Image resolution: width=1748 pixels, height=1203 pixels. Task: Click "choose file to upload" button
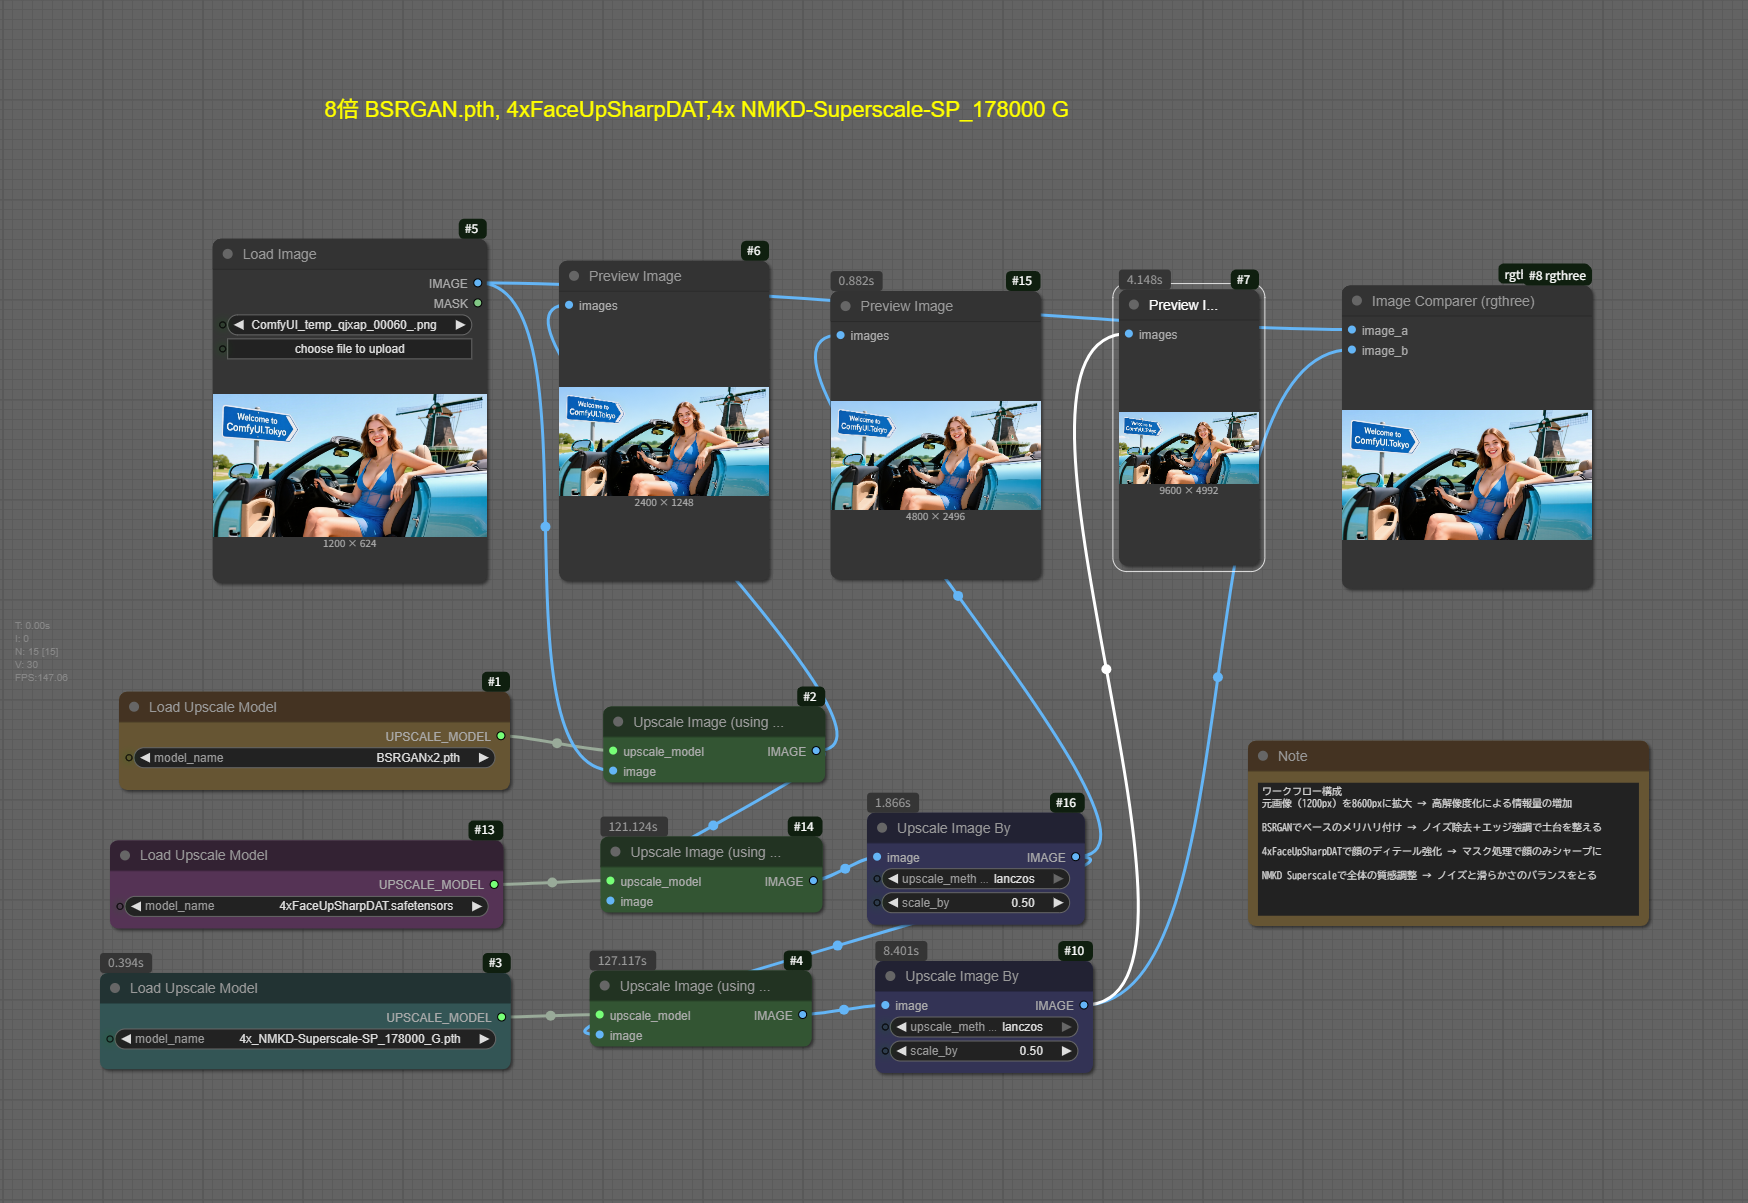click(349, 349)
